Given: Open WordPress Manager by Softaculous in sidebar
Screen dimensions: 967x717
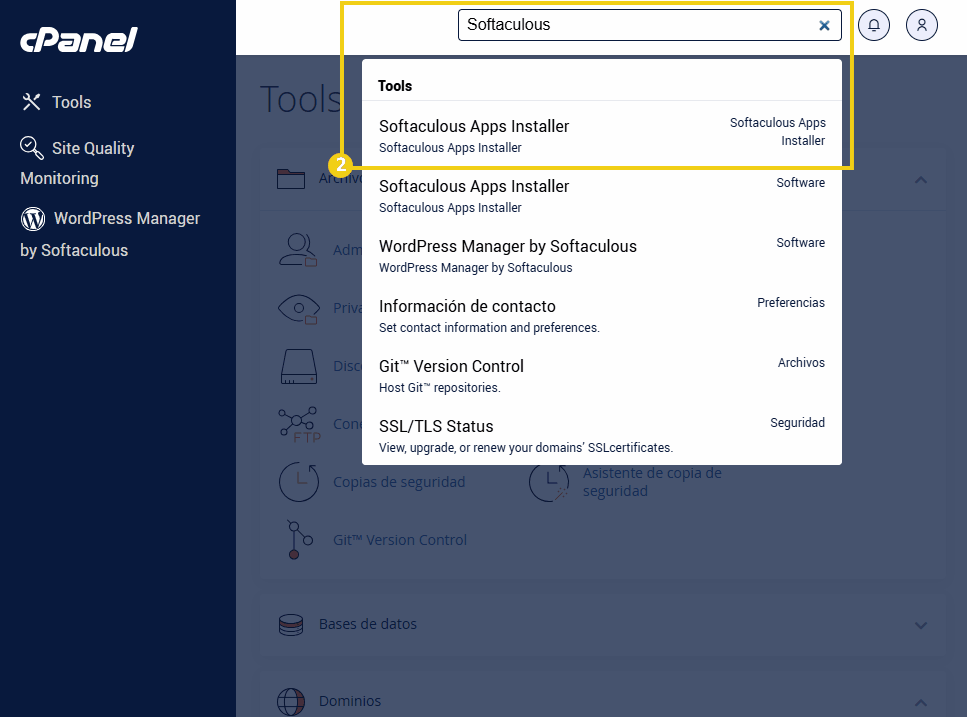Looking at the screenshot, I should tap(110, 234).
